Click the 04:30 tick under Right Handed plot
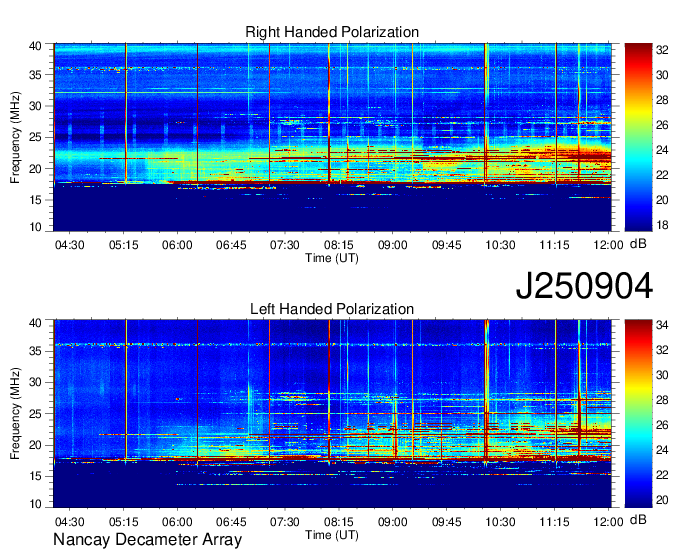This screenshot has height=552, width=680. pos(69,245)
